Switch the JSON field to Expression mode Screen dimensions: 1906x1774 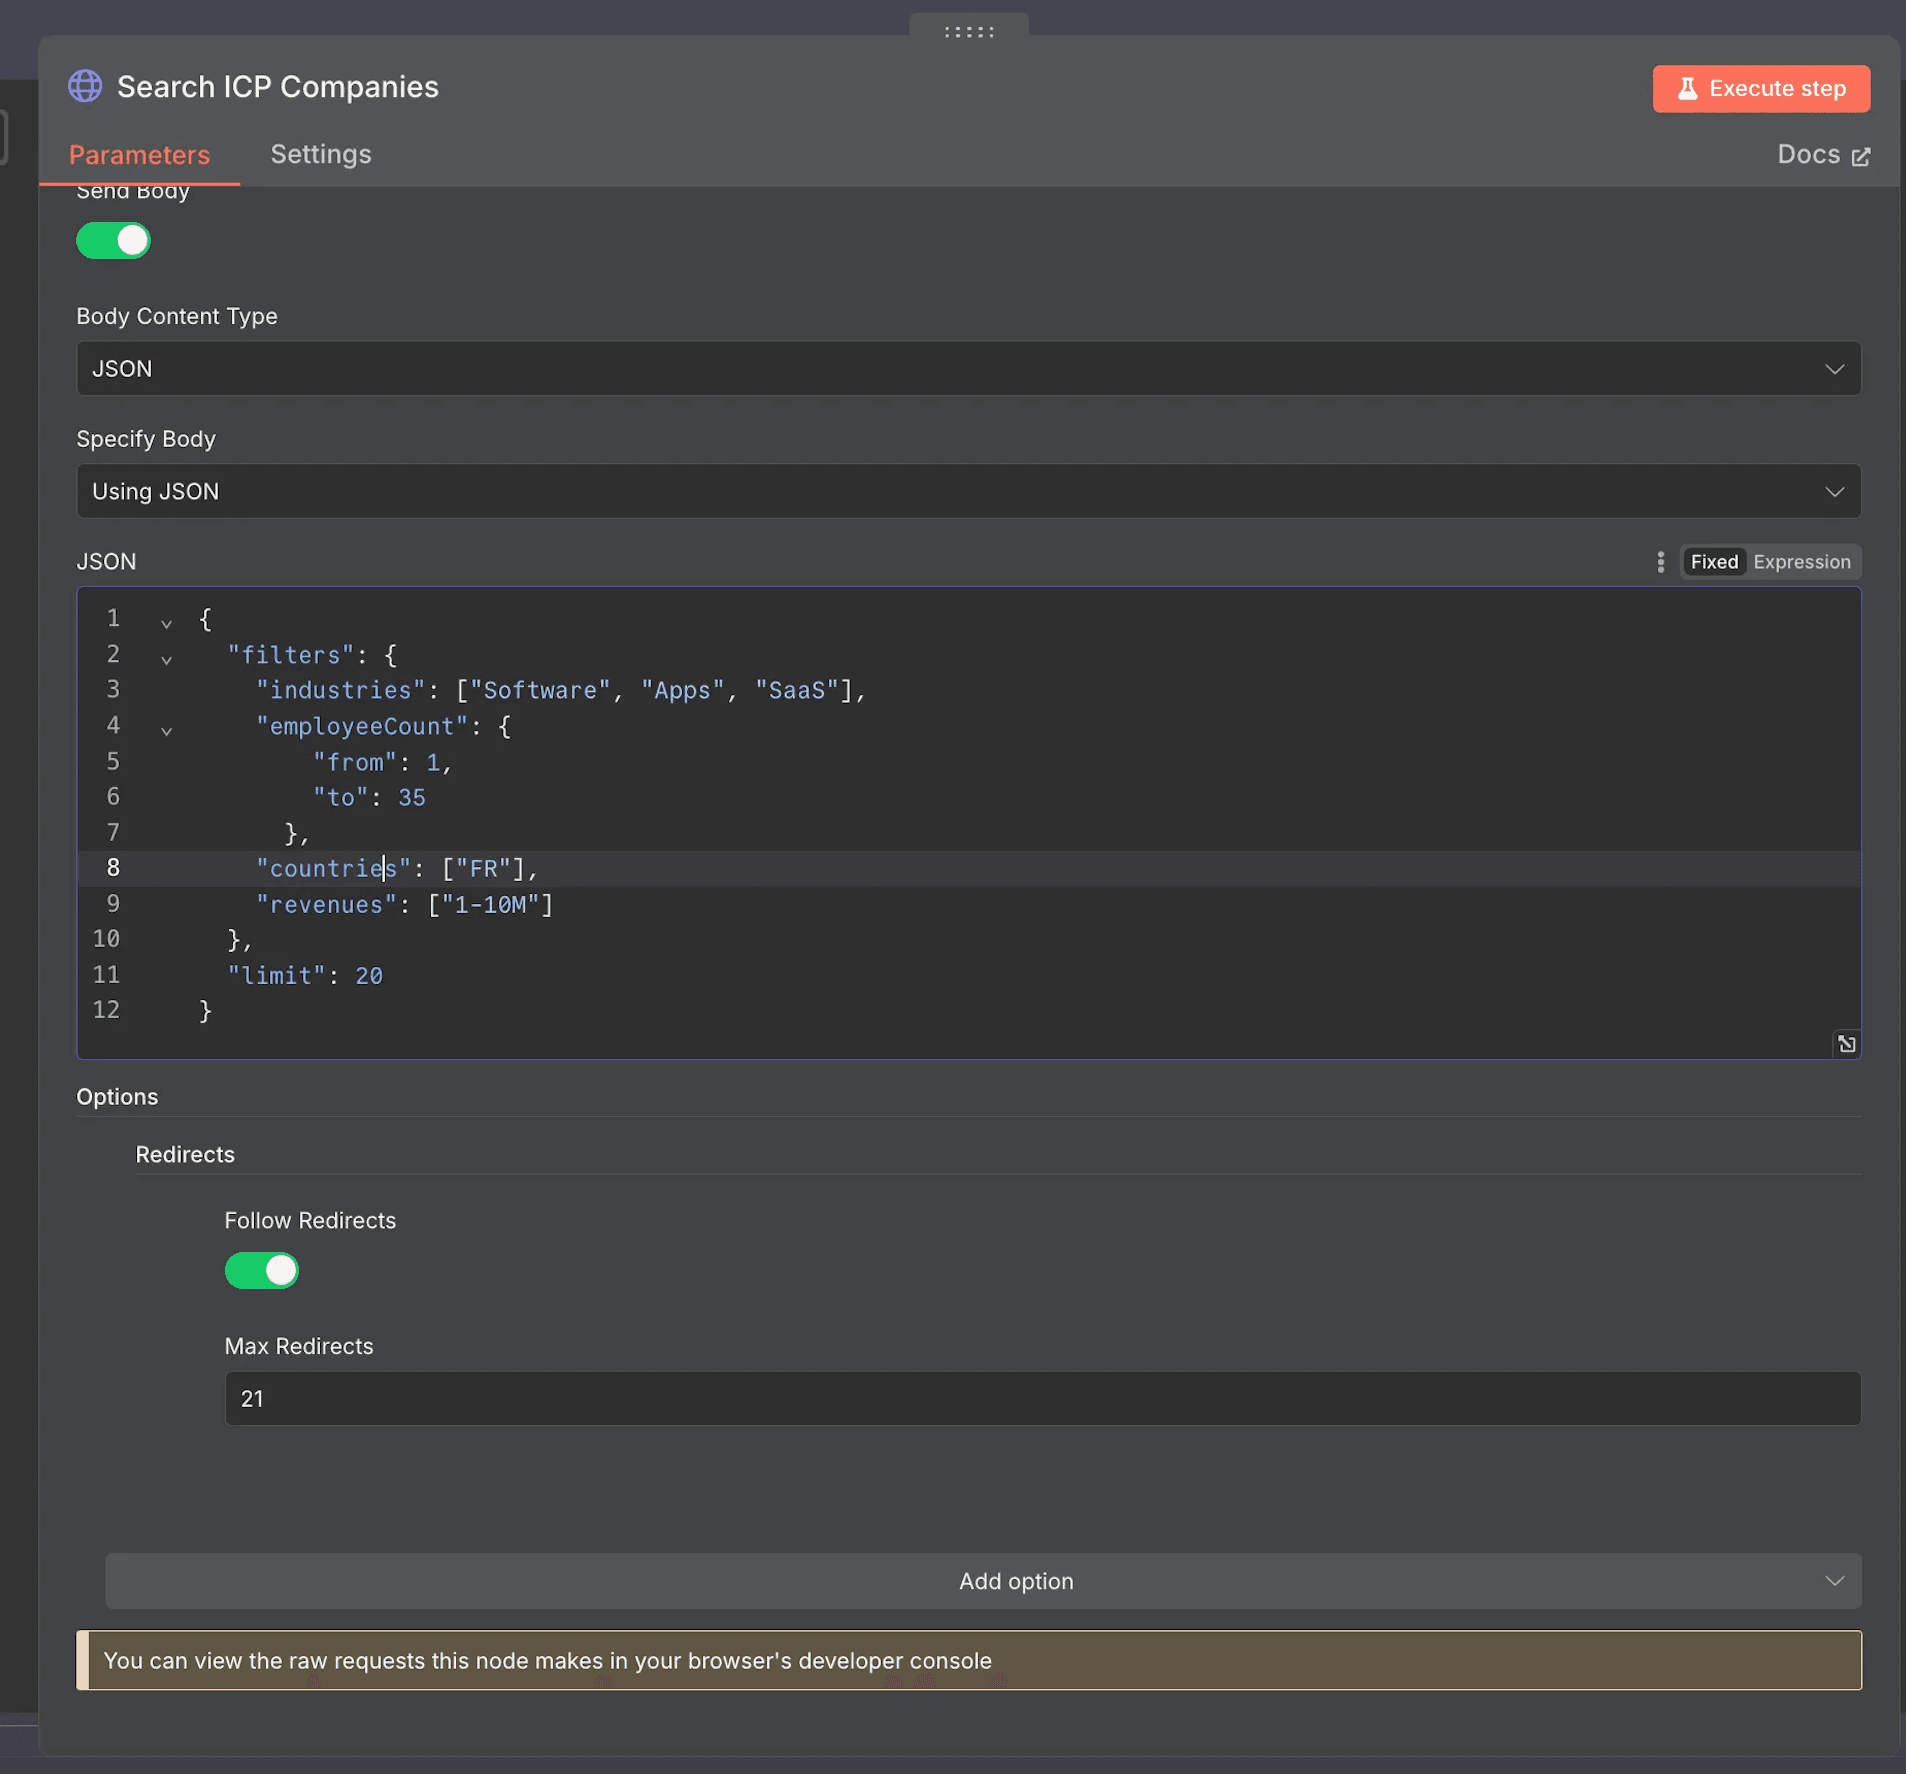click(1801, 562)
